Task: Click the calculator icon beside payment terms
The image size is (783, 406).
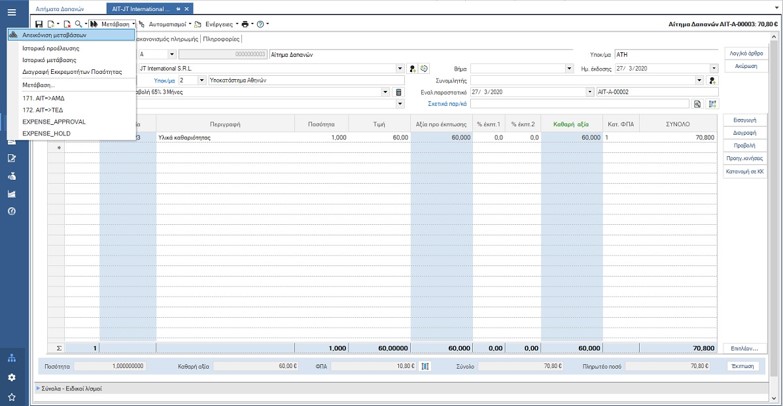Action: 398,92
